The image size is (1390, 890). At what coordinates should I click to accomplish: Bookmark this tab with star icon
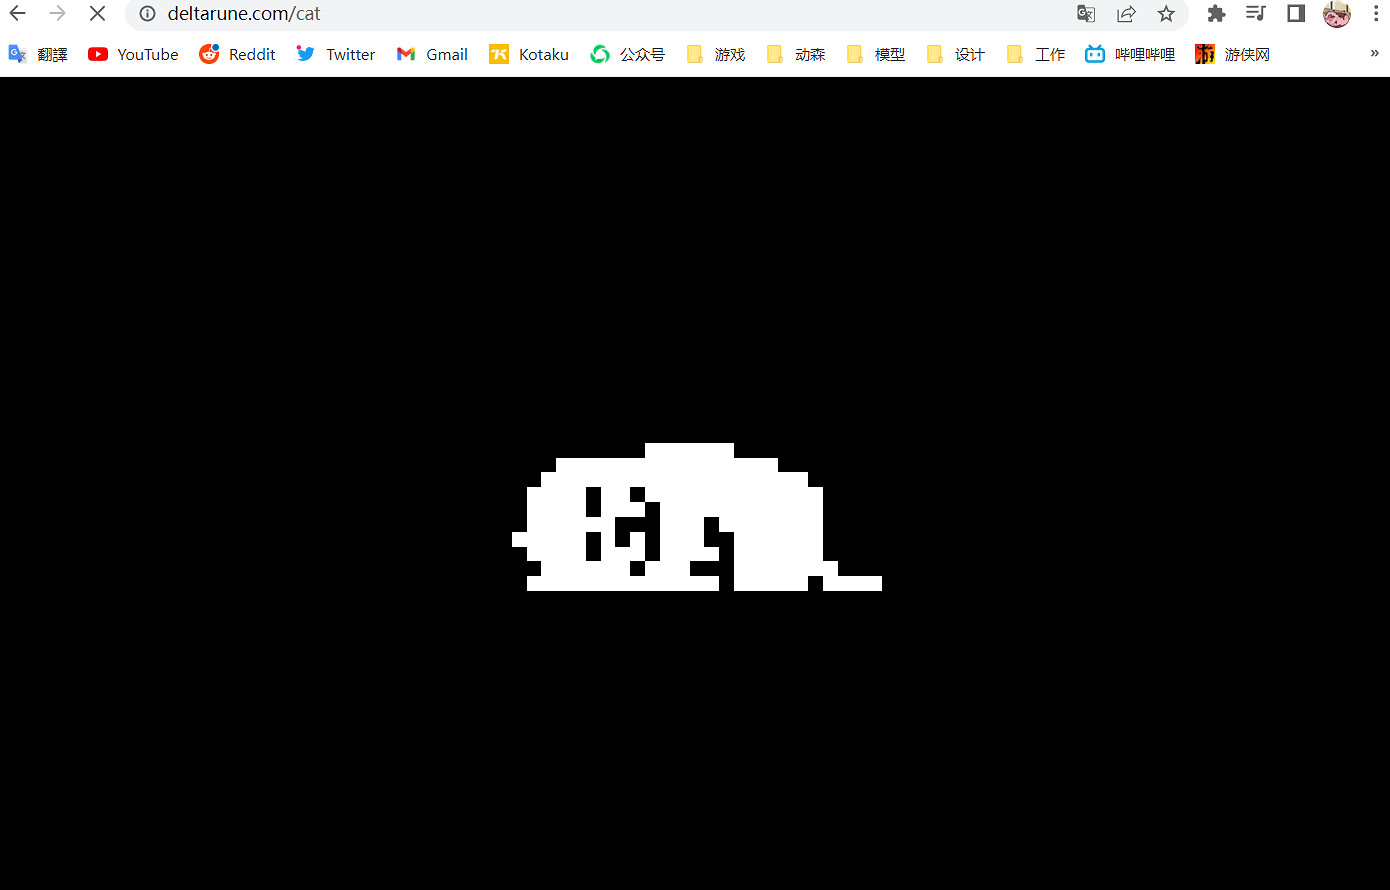point(1166,14)
